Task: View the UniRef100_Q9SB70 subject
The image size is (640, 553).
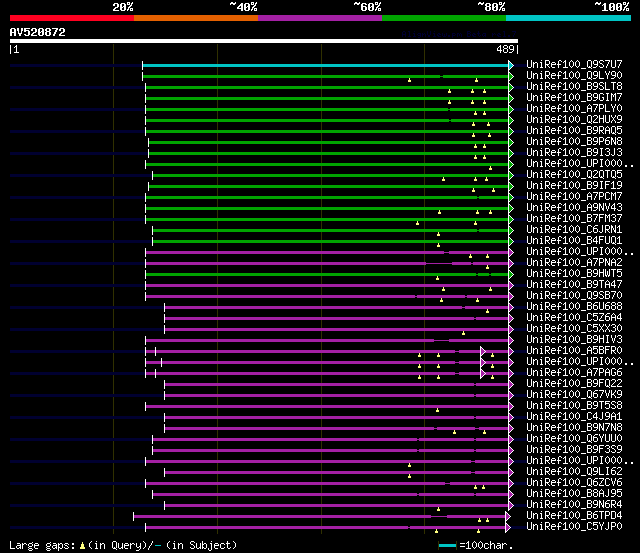Action: pos(574,295)
